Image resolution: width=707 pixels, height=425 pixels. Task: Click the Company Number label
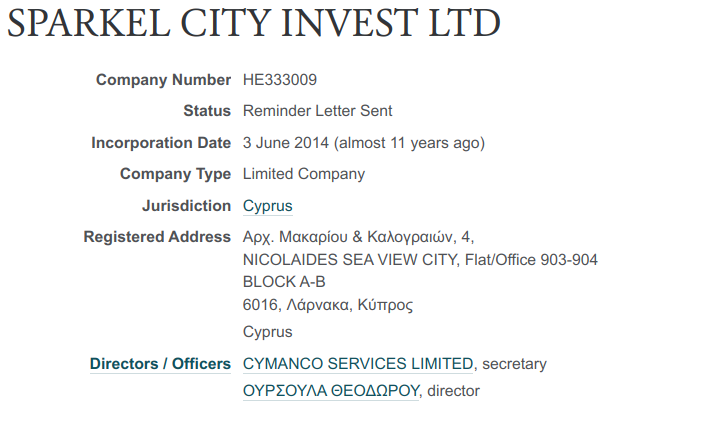pos(163,80)
